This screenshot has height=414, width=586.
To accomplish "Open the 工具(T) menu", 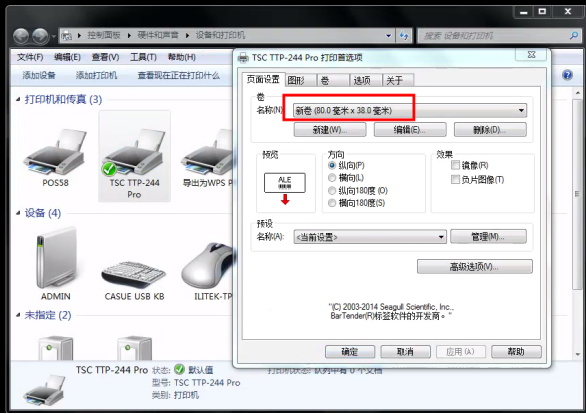I will click(x=143, y=57).
